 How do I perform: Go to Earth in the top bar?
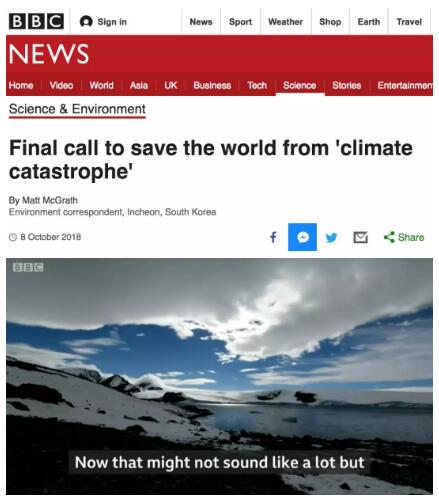(369, 22)
